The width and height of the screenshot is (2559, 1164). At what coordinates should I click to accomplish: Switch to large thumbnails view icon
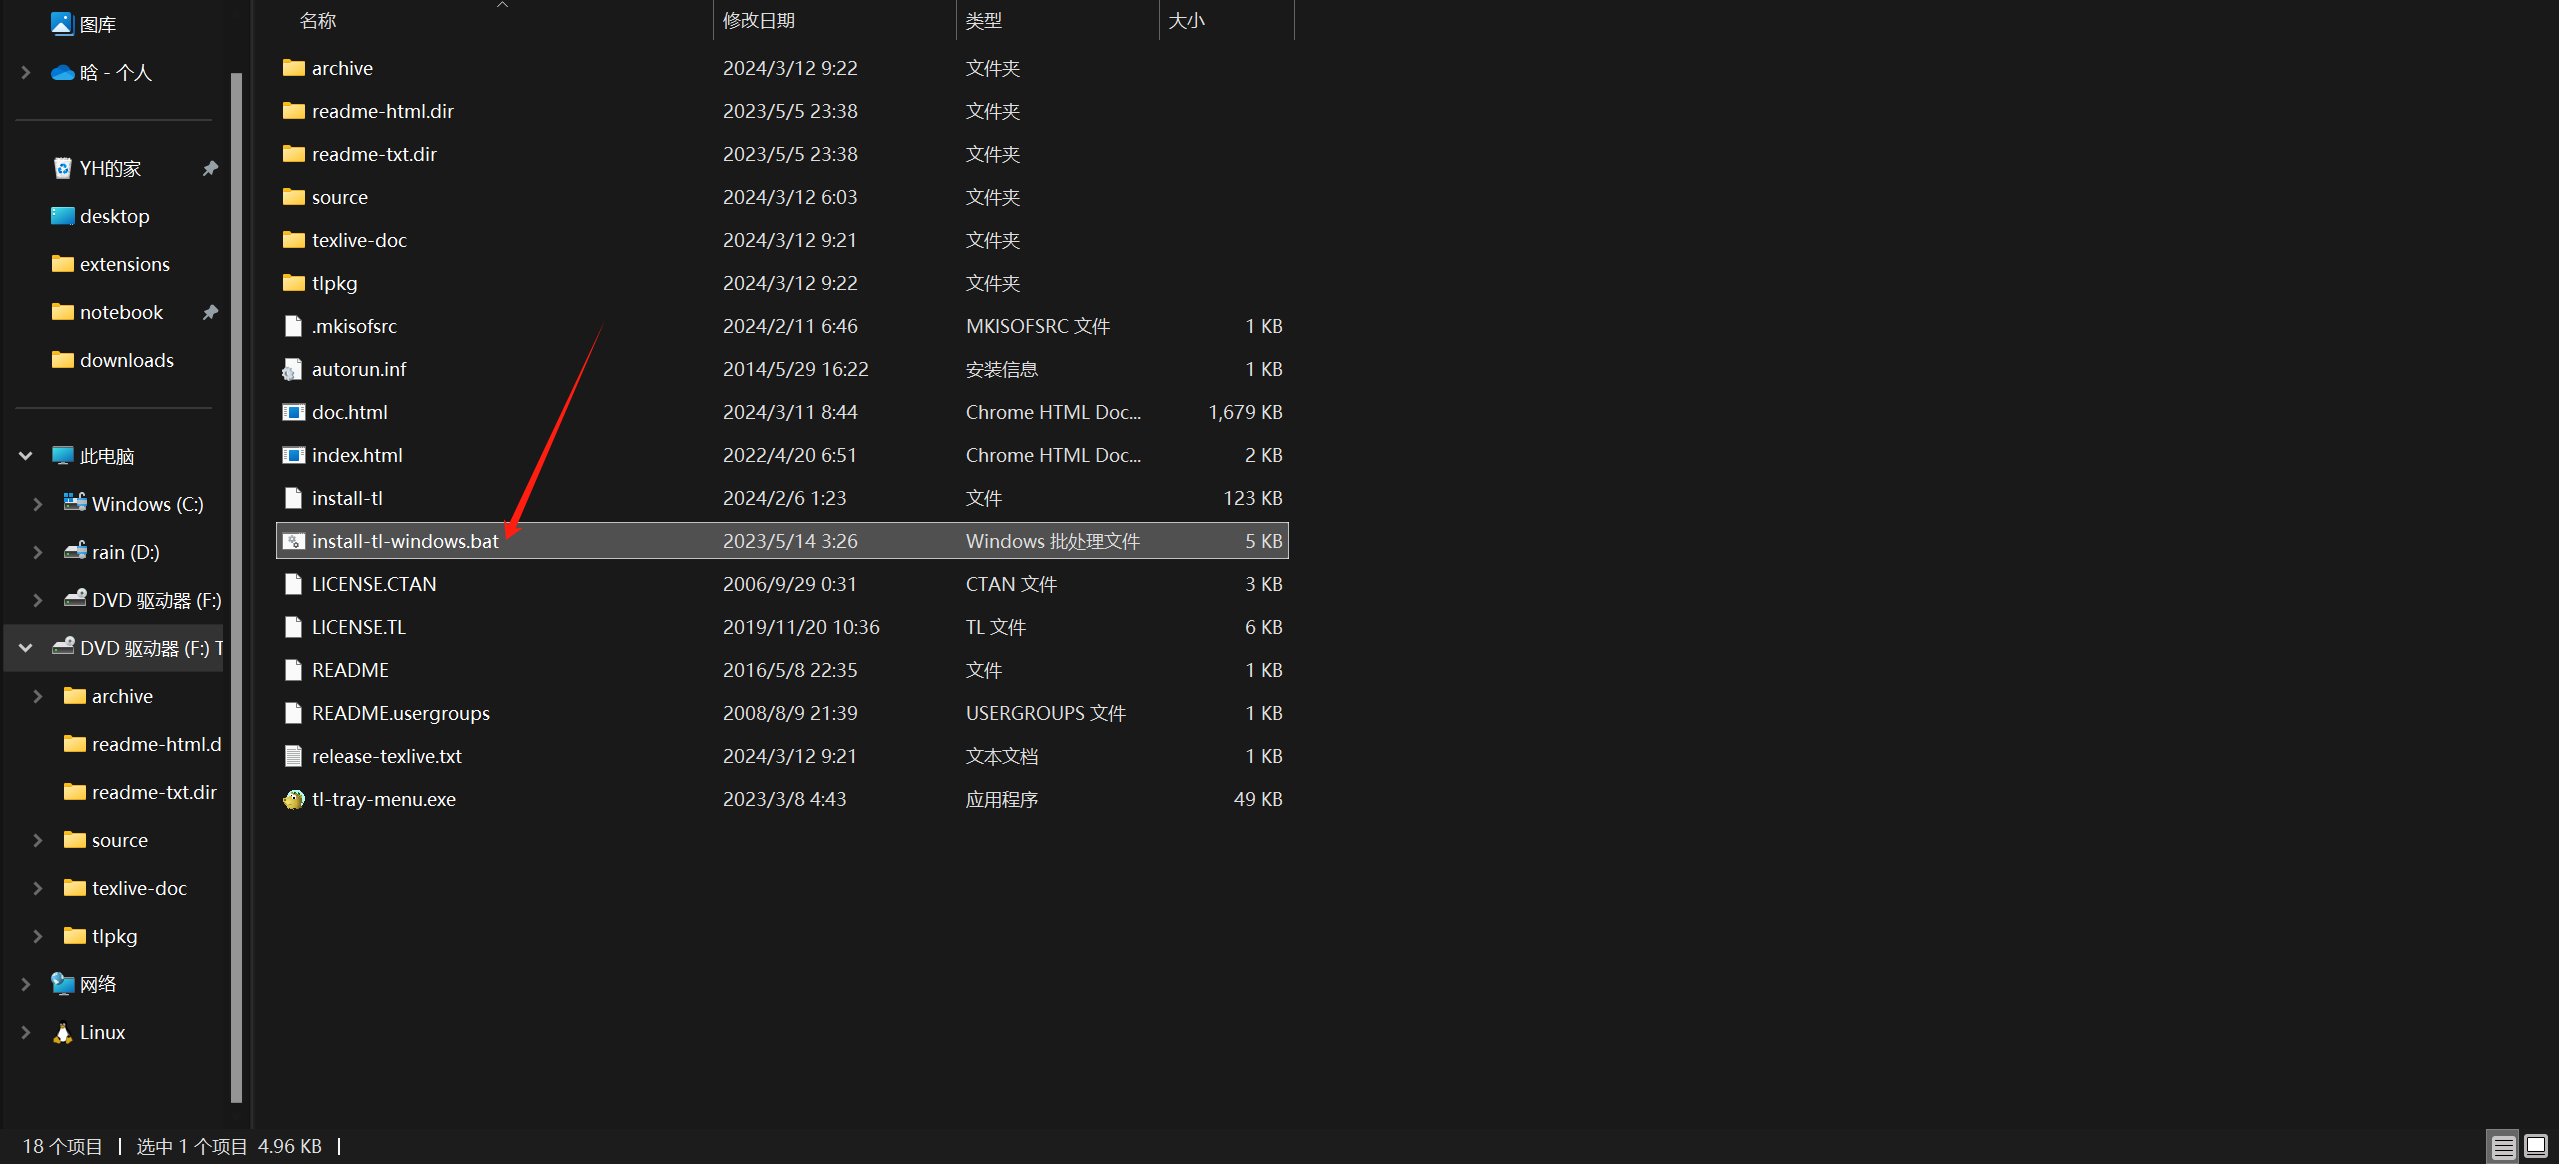click(2535, 1146)
